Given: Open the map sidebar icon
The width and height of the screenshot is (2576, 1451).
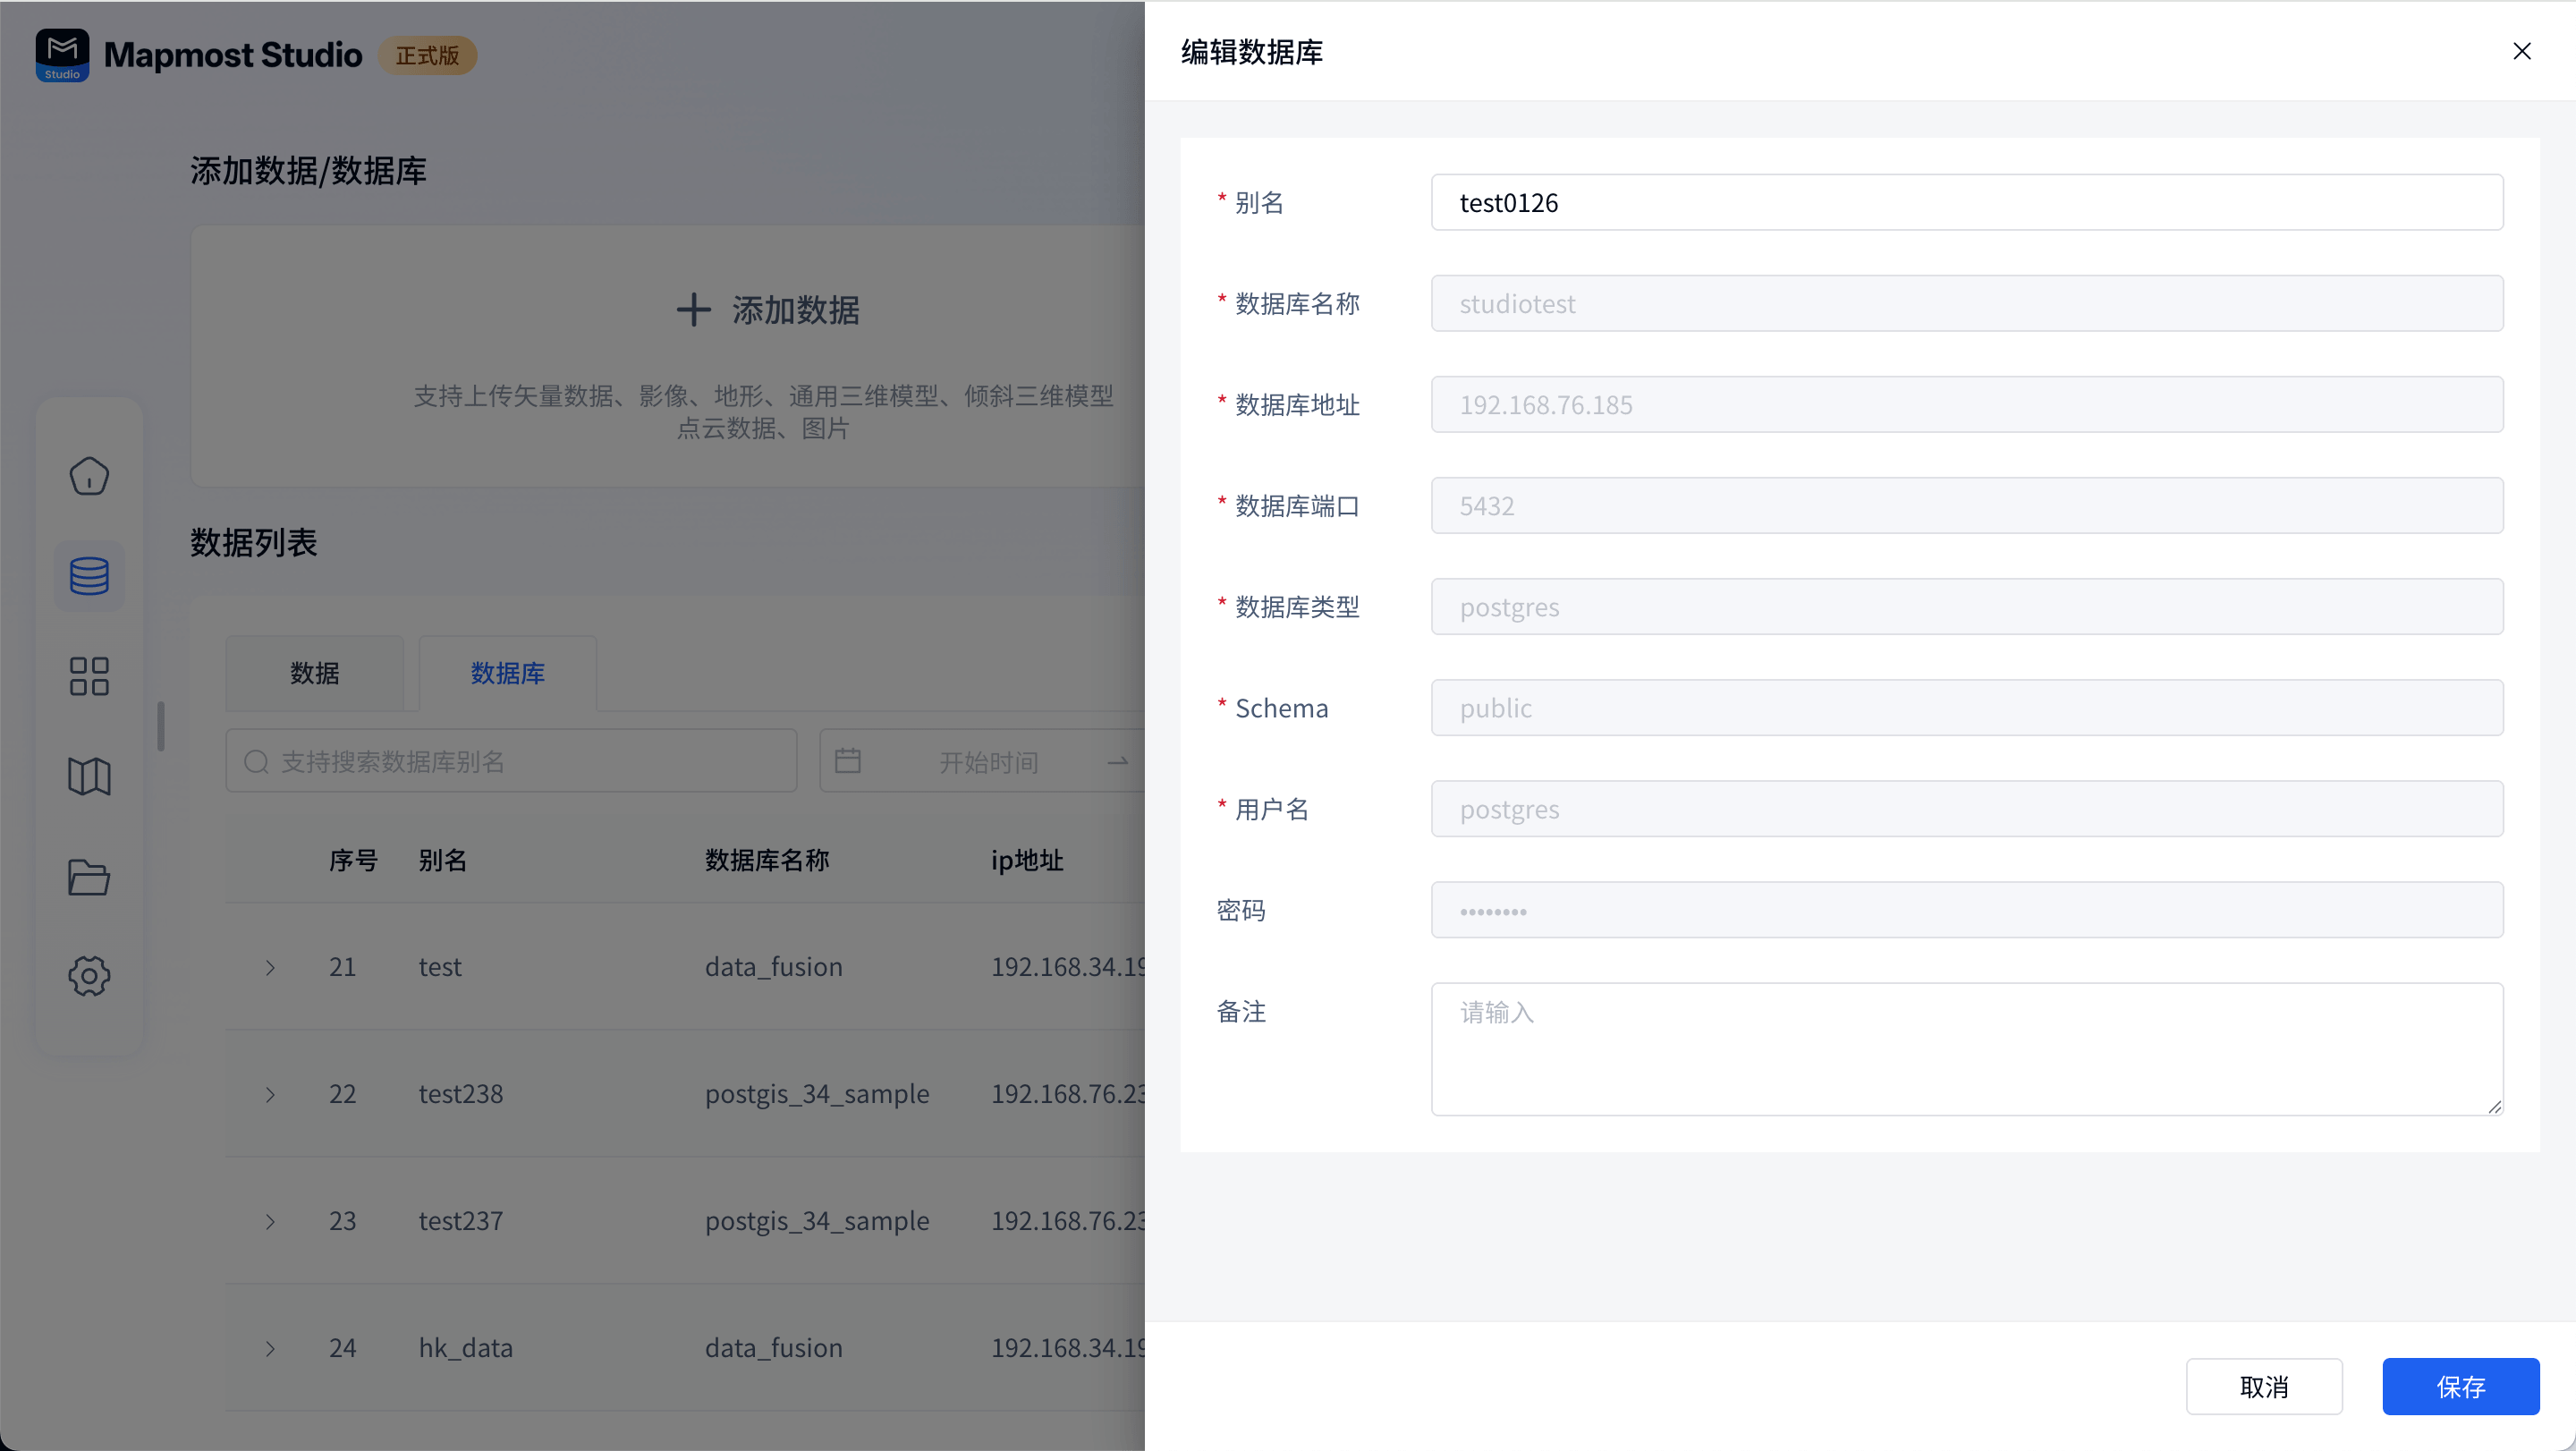Looking at the screenshot, I should (x=89, y=776).
